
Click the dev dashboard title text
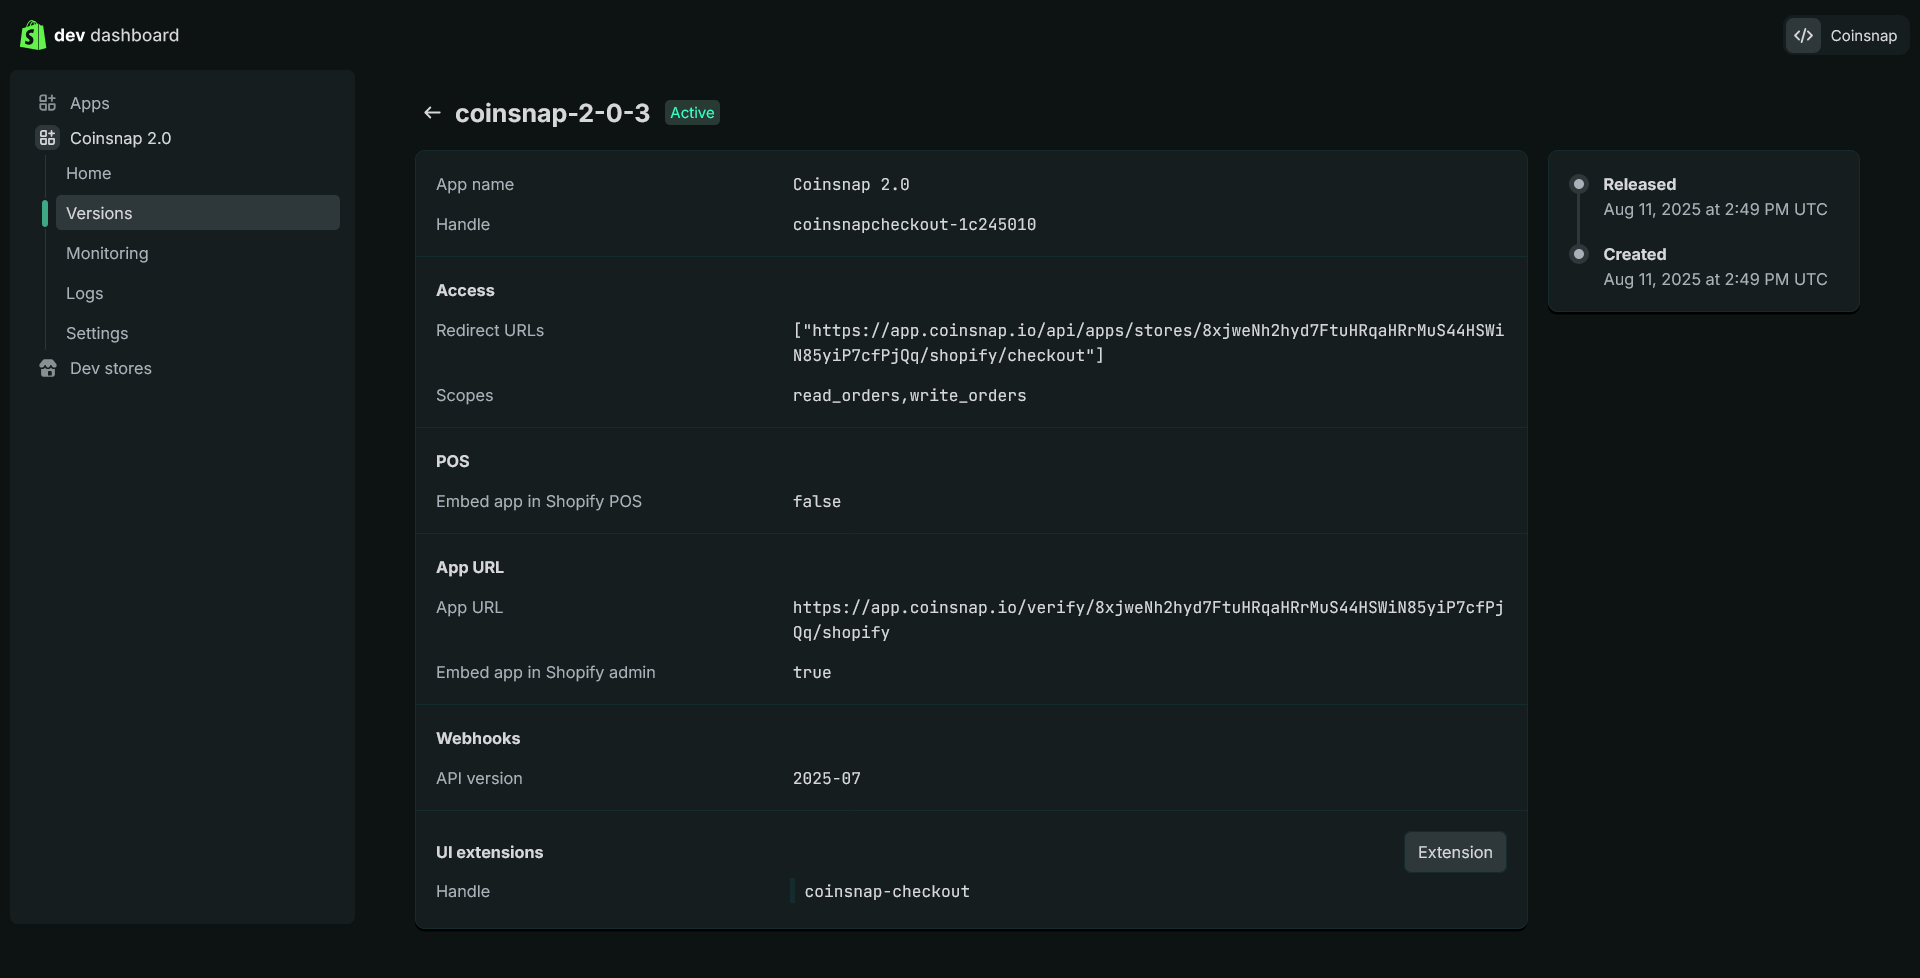click(x=116, y=35)
